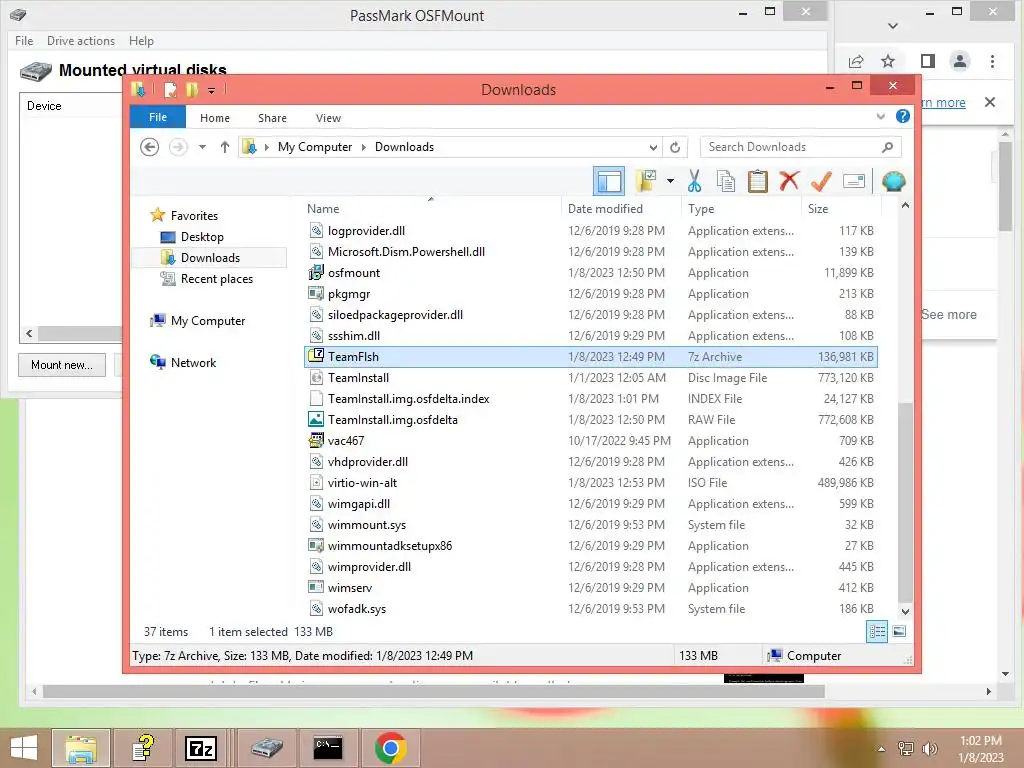Select Recent places in the navigation pane
The height and width of the screenshot is (768, 1024).
click(216, 279)
